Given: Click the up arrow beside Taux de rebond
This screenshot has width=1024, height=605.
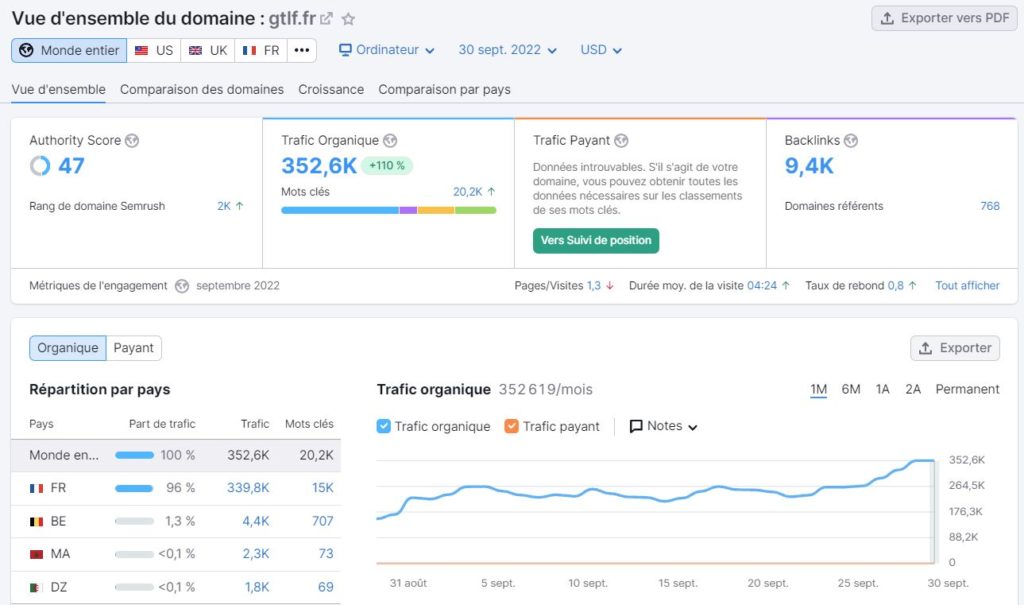Looking at the screenshot, I should (x=912, y=286).
